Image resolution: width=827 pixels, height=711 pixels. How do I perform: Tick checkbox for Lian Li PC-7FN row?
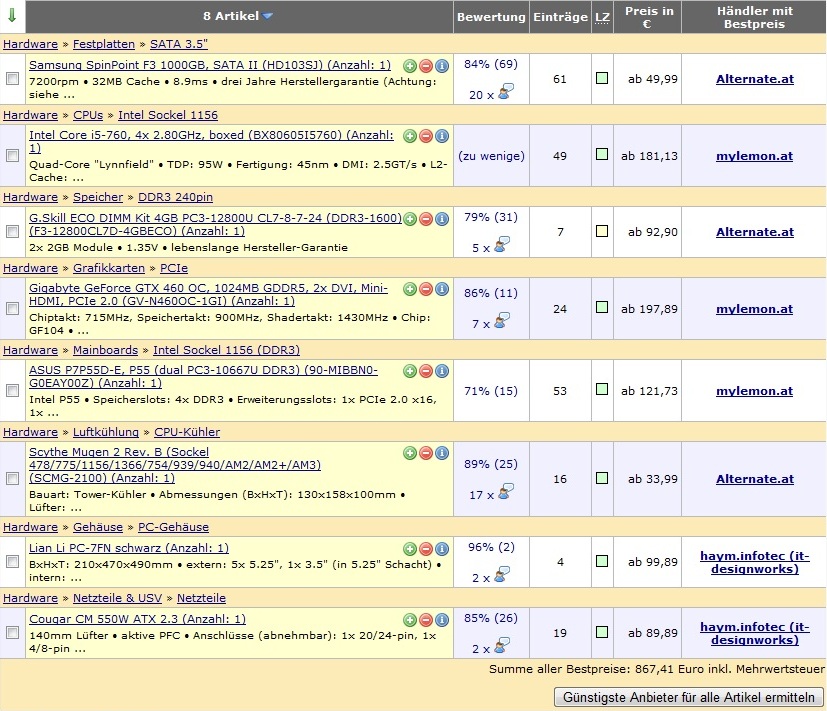coord(12,562)
